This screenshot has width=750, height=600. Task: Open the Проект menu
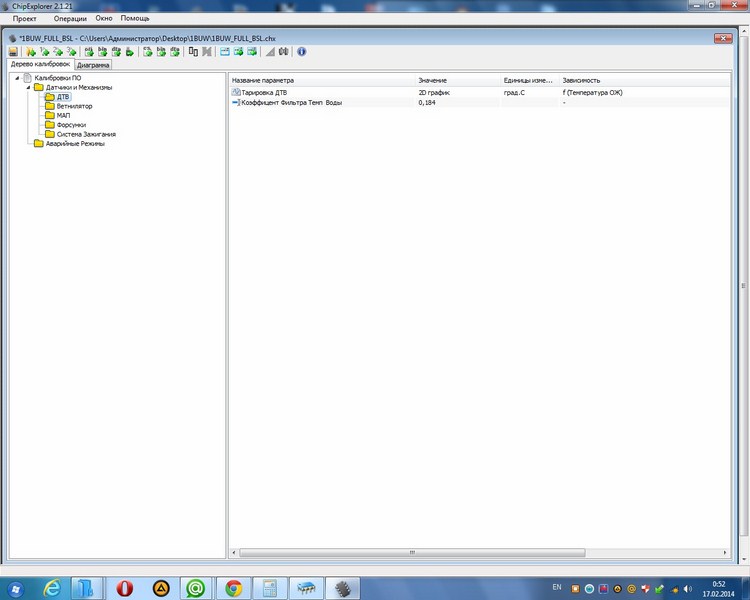25,19
